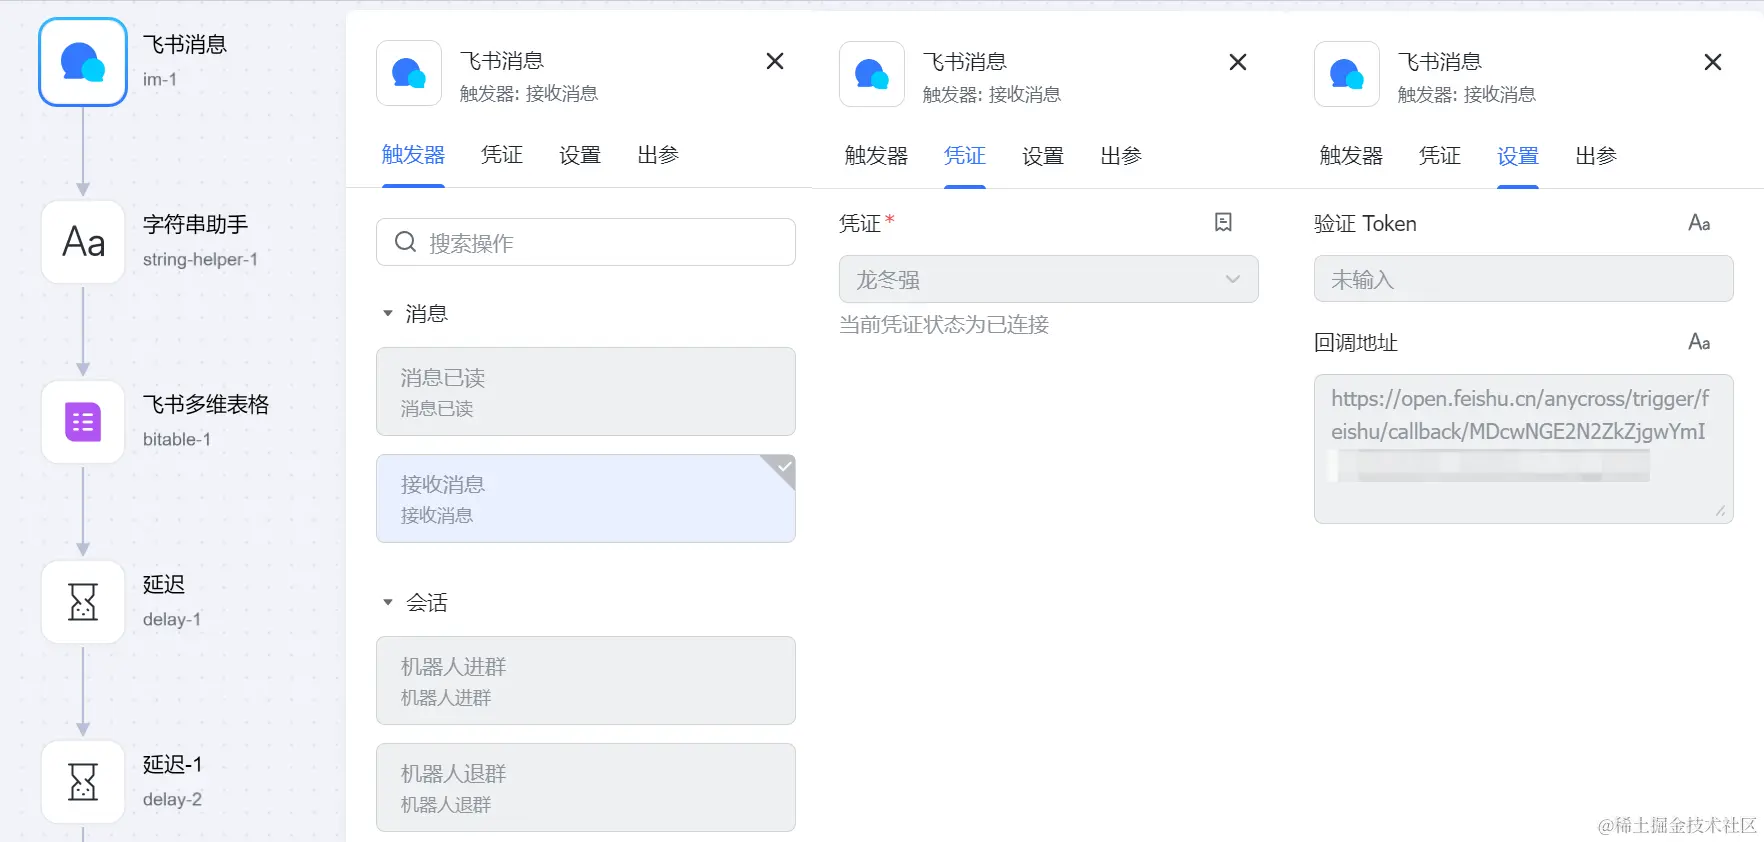
Task: Click the string-helper-1 node label
Action: [x=200, y=260]
